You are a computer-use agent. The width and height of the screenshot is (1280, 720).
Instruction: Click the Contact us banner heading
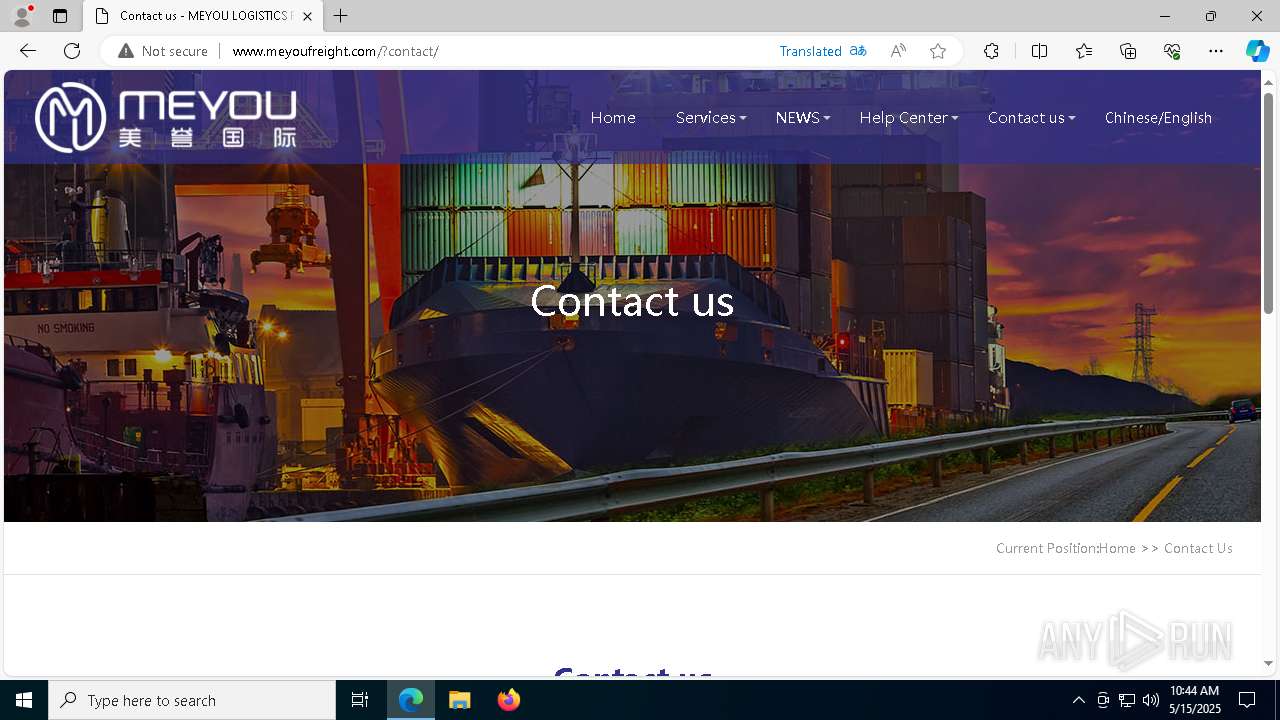point(632,301)
